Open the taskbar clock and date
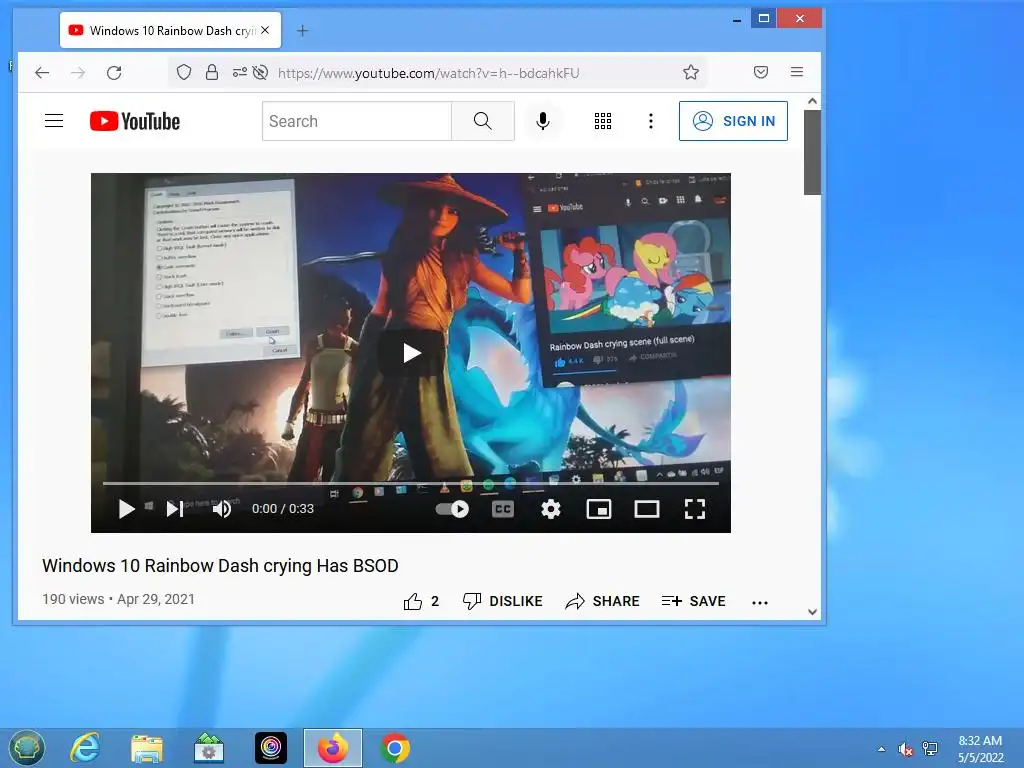The height and width of the screenshot is (768, 1024). (x=980, y=749)
